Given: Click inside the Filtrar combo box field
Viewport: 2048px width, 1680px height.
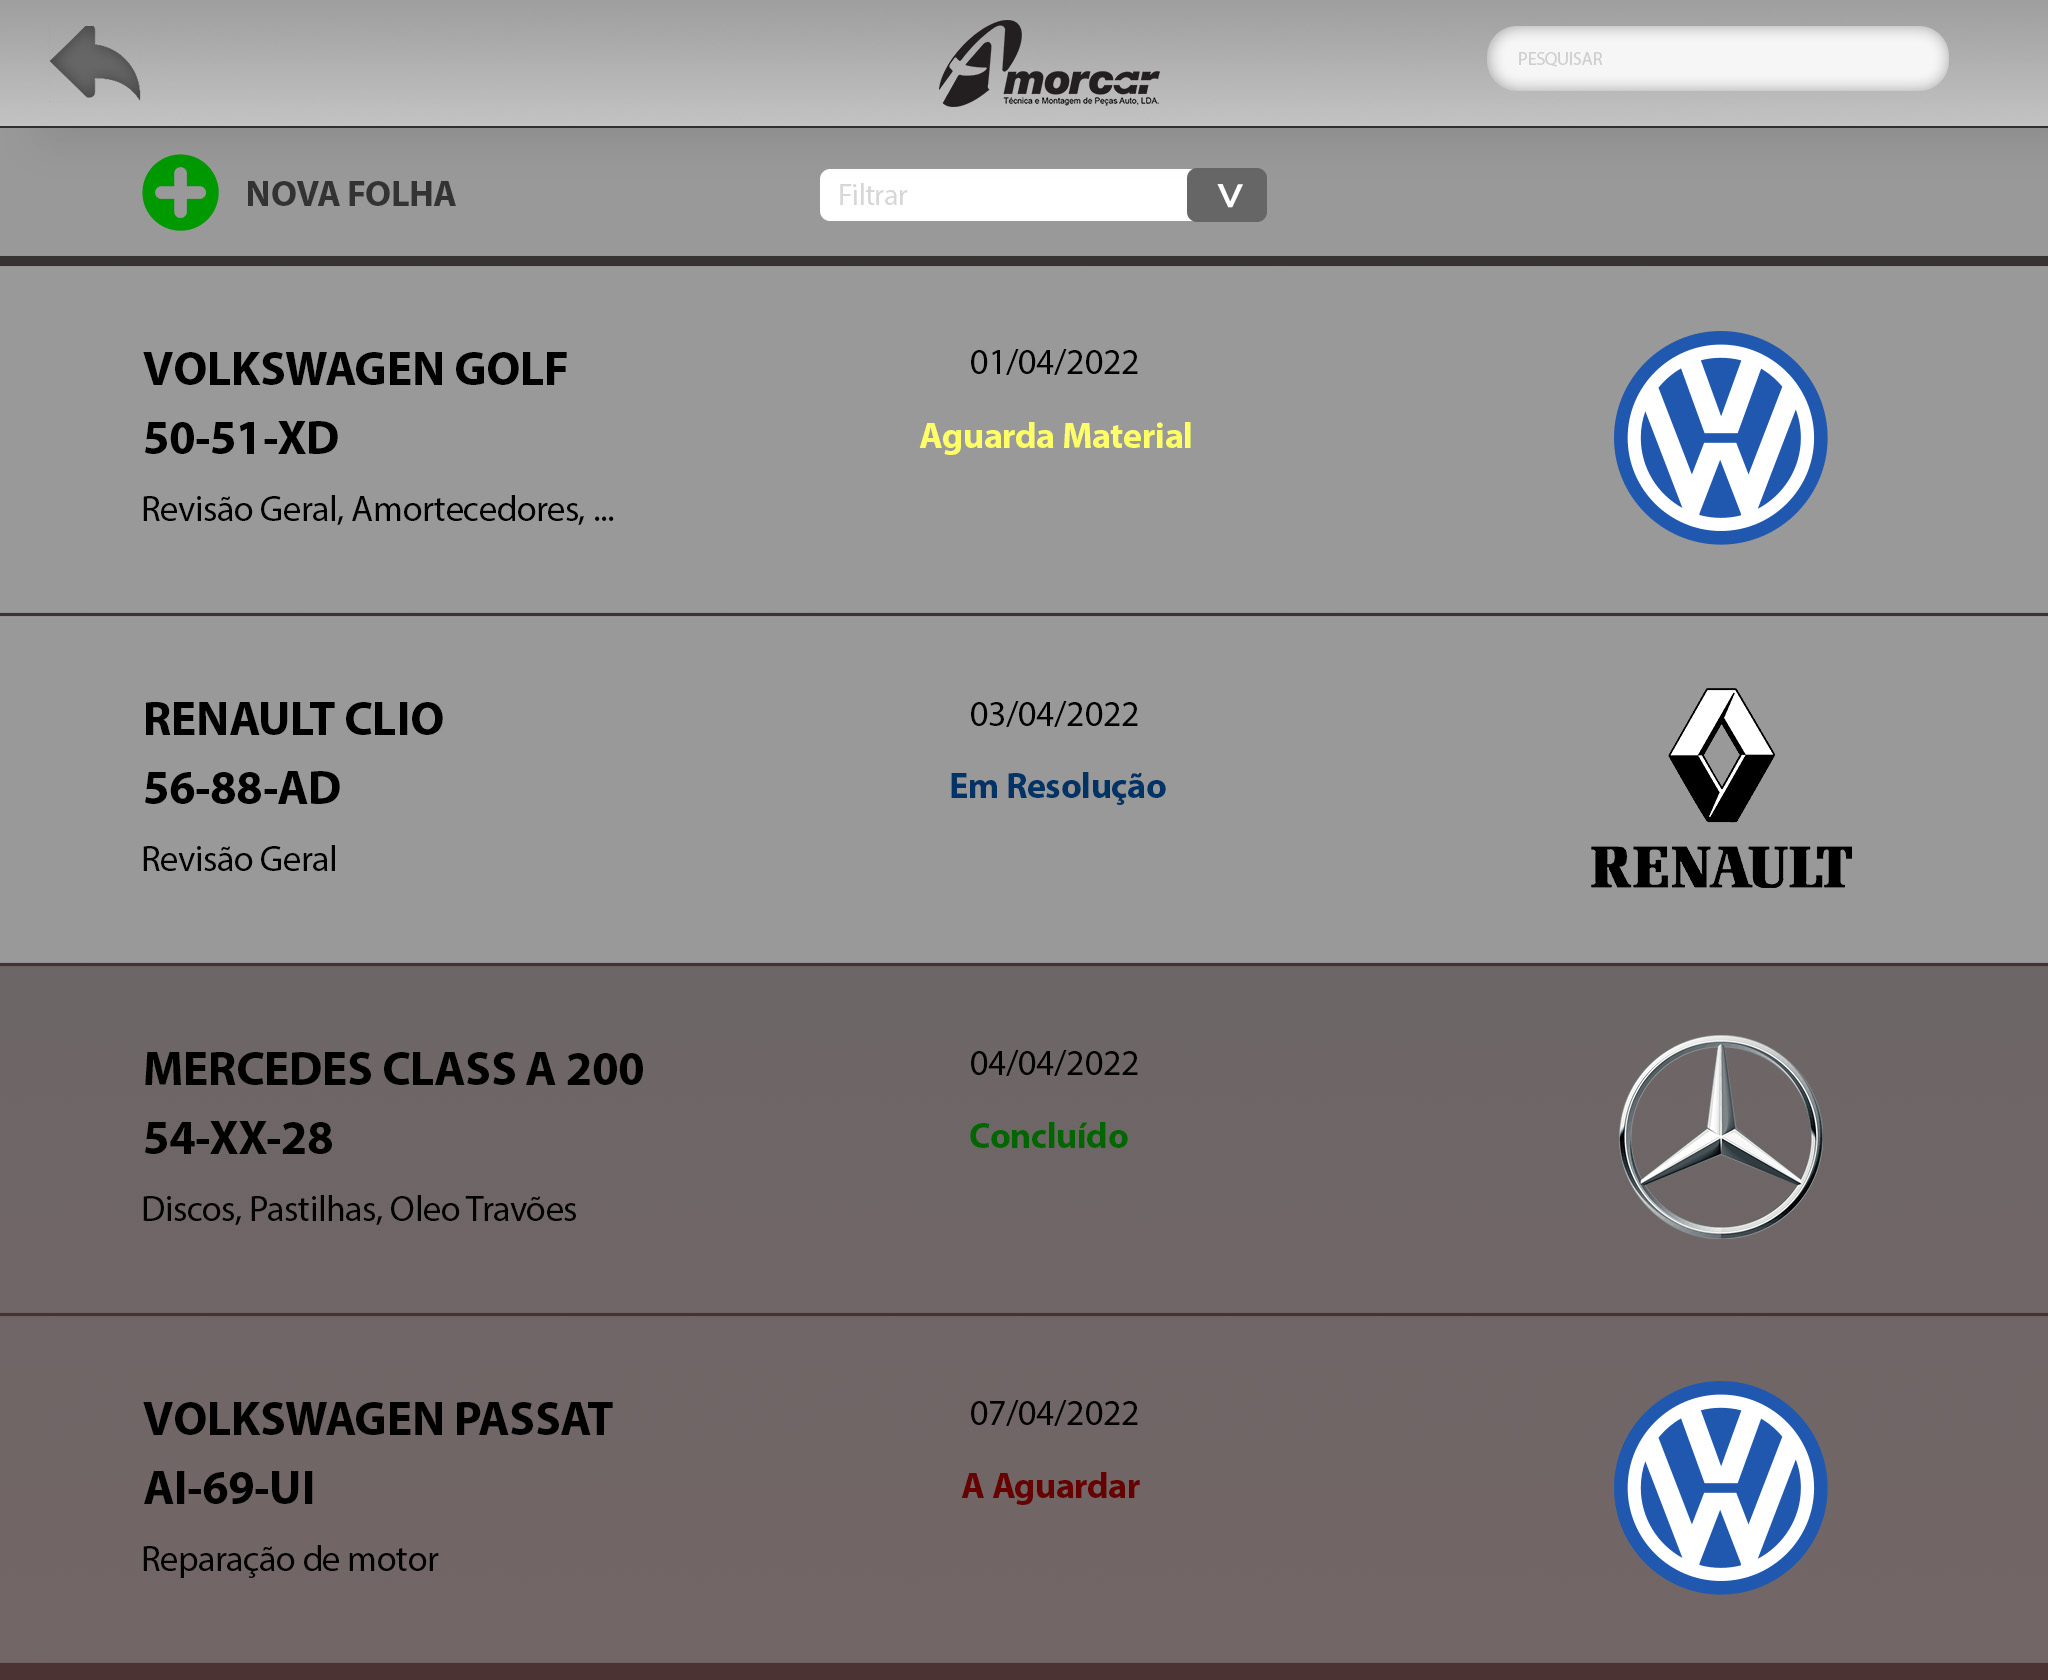Looking at the screenshot, I should pyautogui.click(x=1003, y=195).
